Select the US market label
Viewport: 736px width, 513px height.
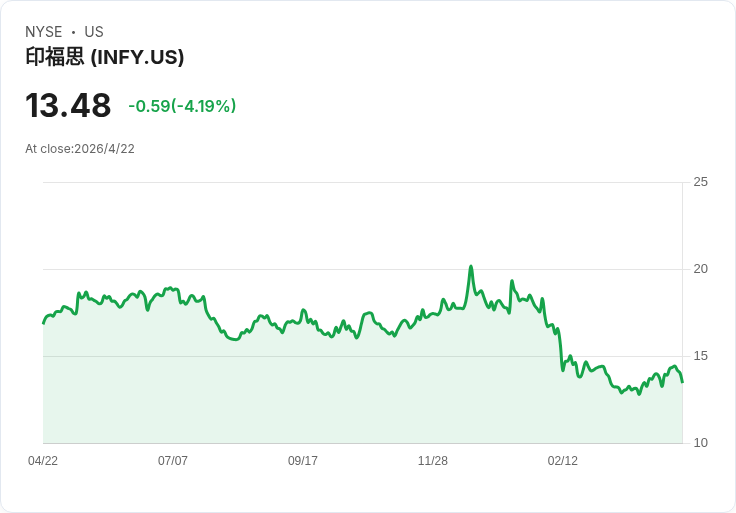coord(94,32)
